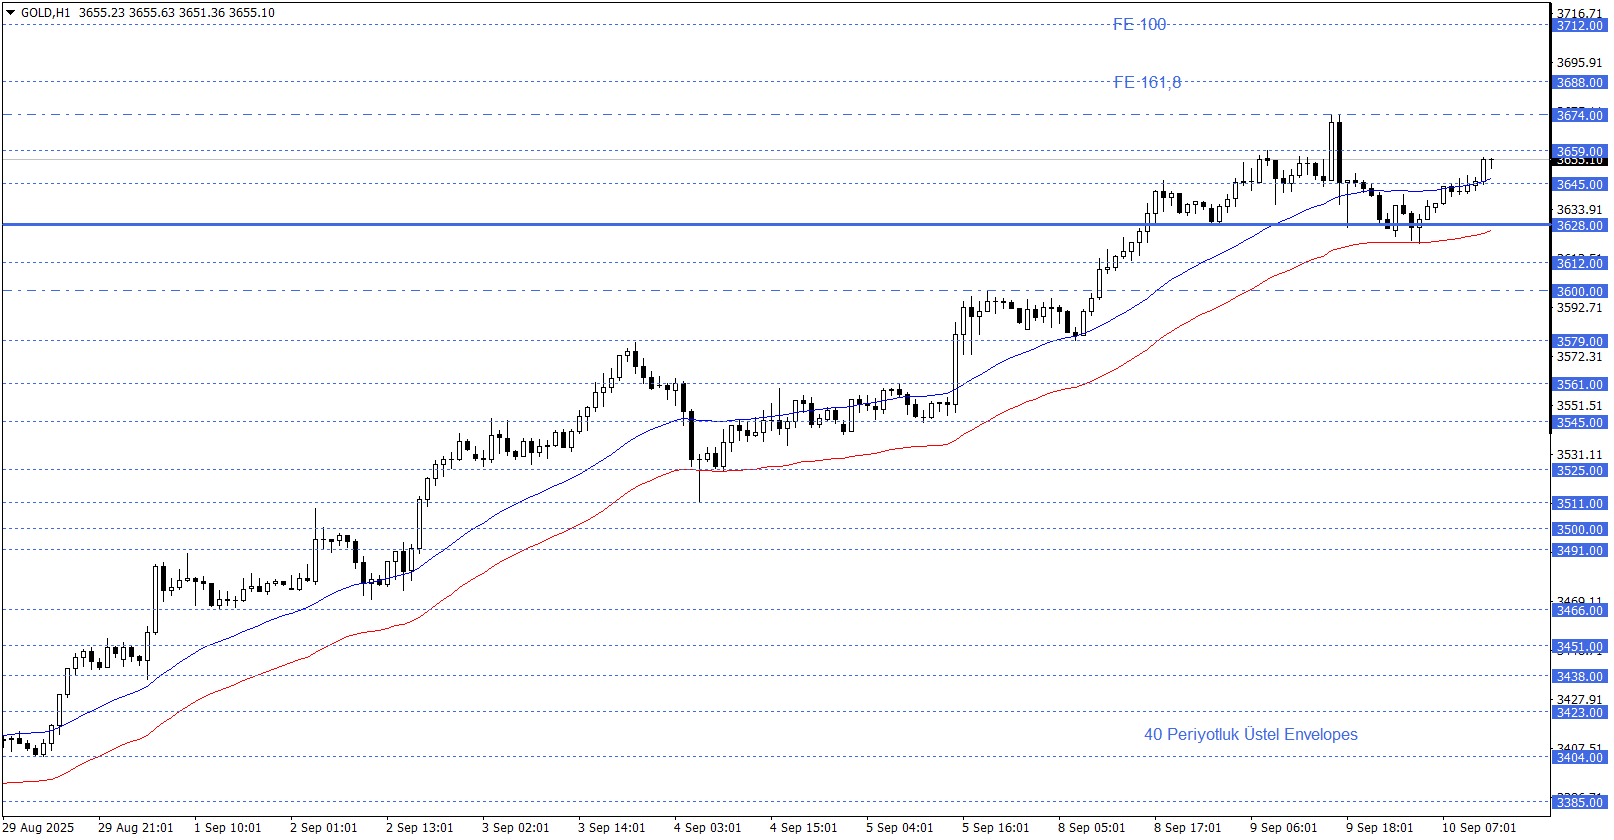Click the 3438.00 price level tag
Screen dimensions: 1614x840
1580,677
